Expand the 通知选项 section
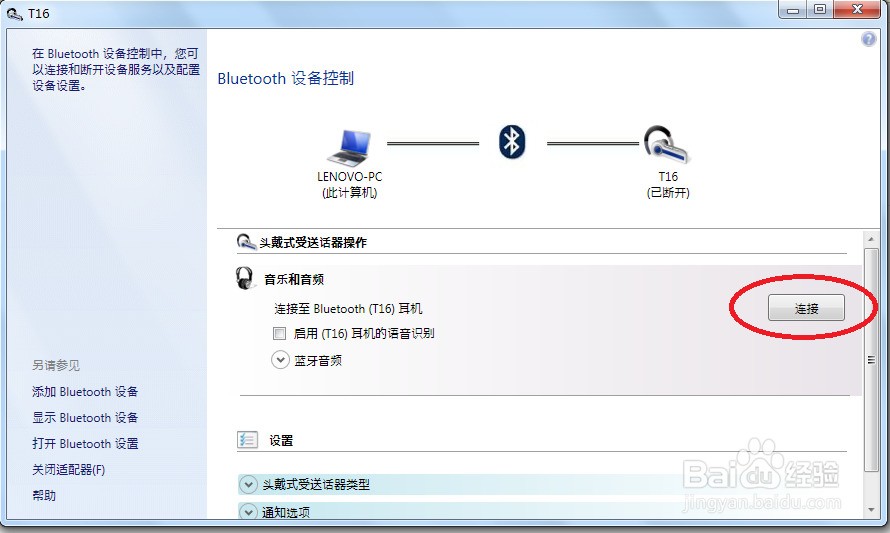This screenshot has height=533, width=890. pos(248,511)
